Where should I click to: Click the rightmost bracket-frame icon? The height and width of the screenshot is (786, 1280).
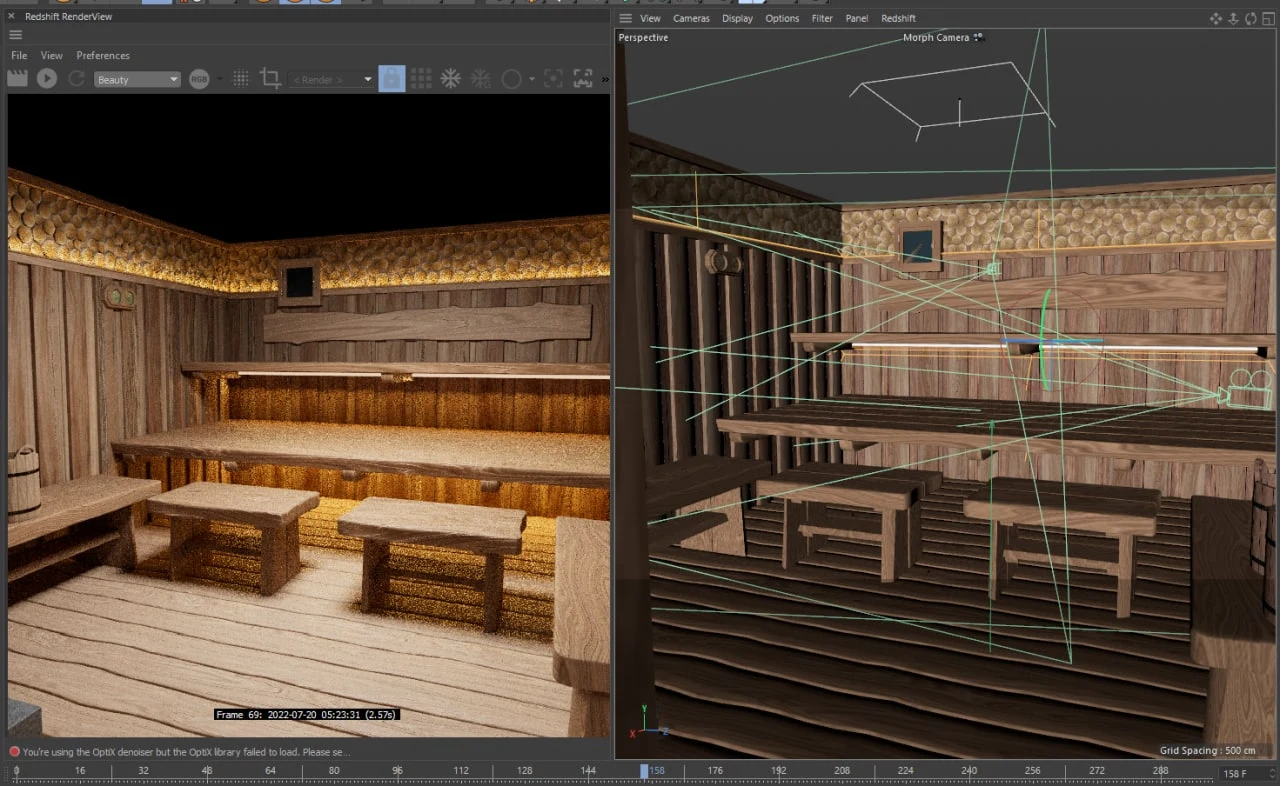click(582, 78)
